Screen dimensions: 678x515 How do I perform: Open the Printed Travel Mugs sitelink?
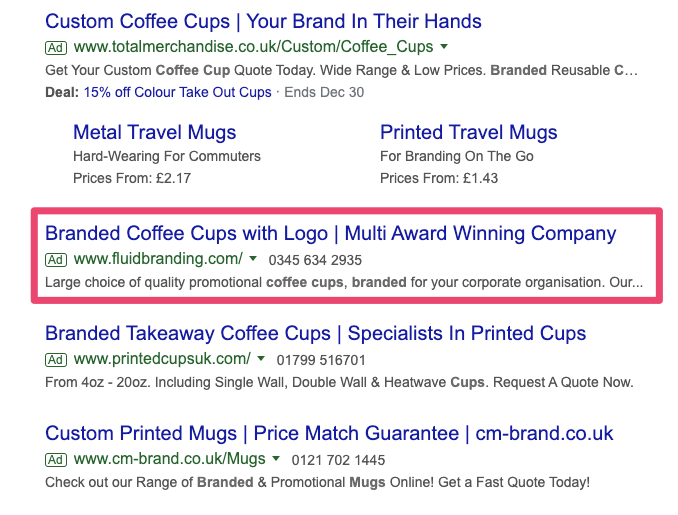468,132
